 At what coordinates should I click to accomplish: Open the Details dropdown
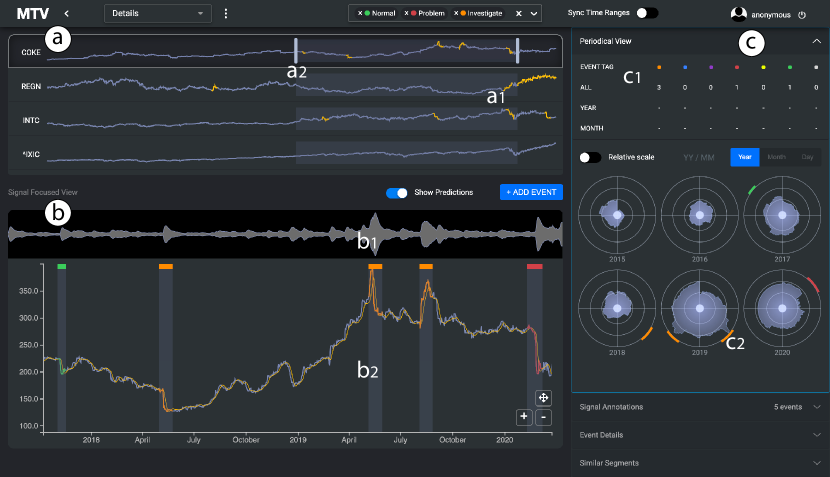pos(158,14)
